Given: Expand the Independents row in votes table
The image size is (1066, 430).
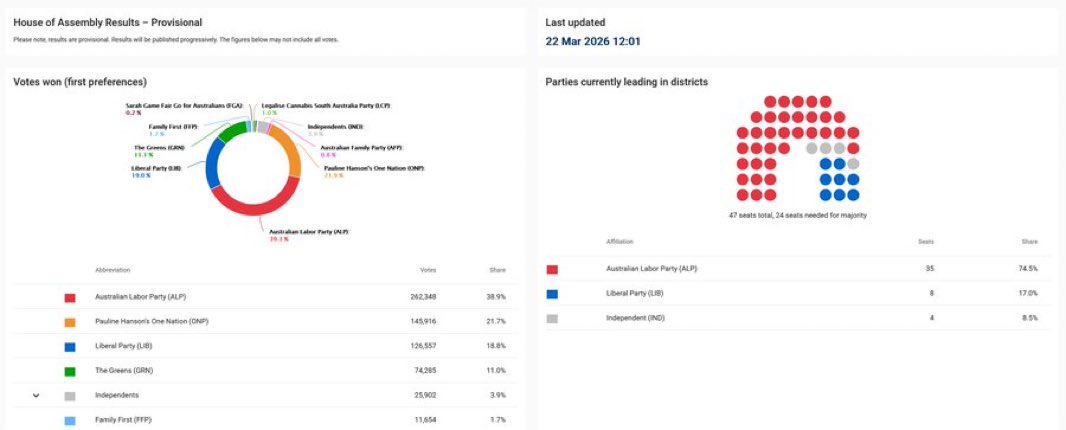Looking at the screenshot, I should pos(36,395).
